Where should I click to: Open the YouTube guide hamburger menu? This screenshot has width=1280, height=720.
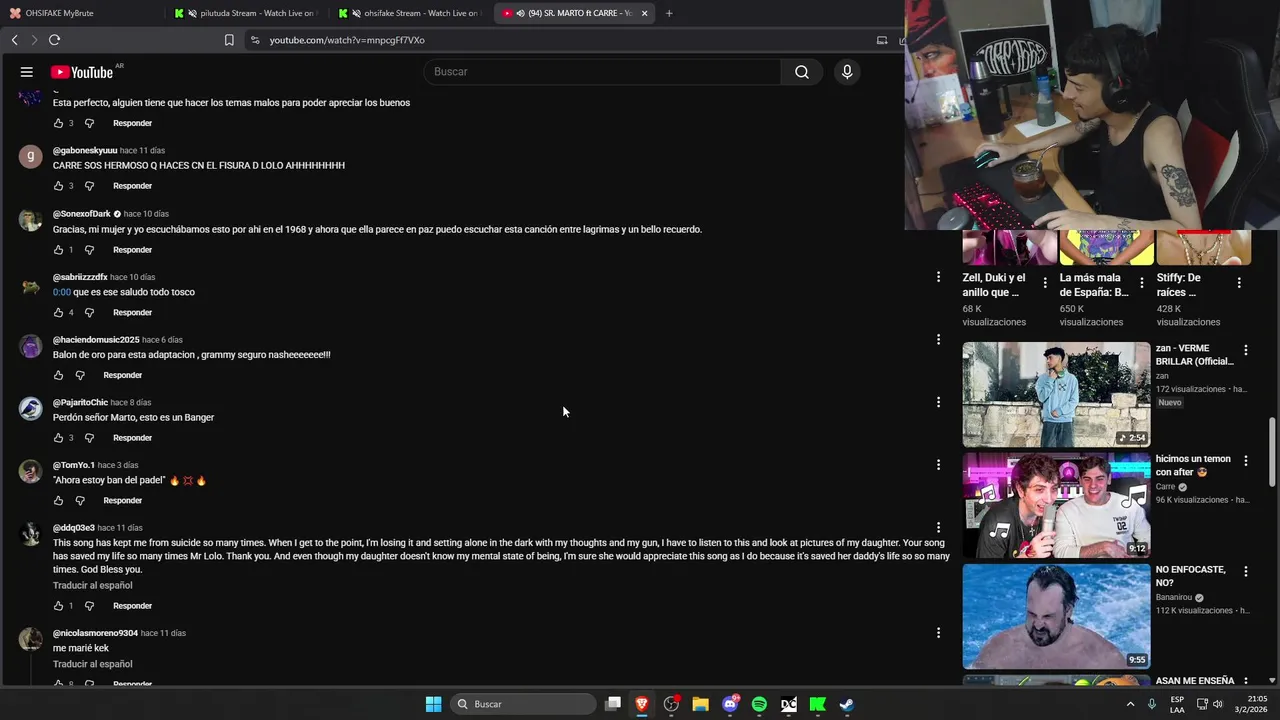(x=27, y=72)
